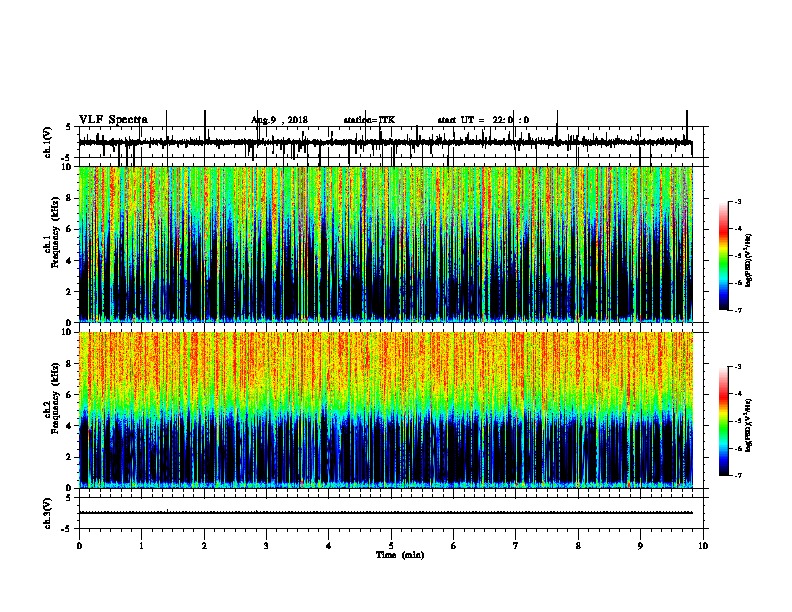The width and height of the screenshot is (792, 612).
Task: Click the "4" tick on the time axis
Action: coord(328,546)
